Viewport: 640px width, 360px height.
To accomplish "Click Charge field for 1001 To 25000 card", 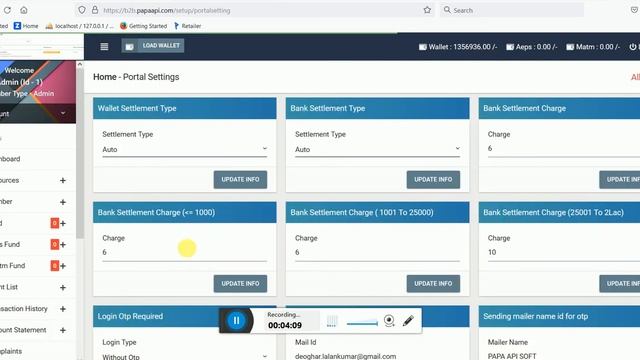I will point(377,253).
